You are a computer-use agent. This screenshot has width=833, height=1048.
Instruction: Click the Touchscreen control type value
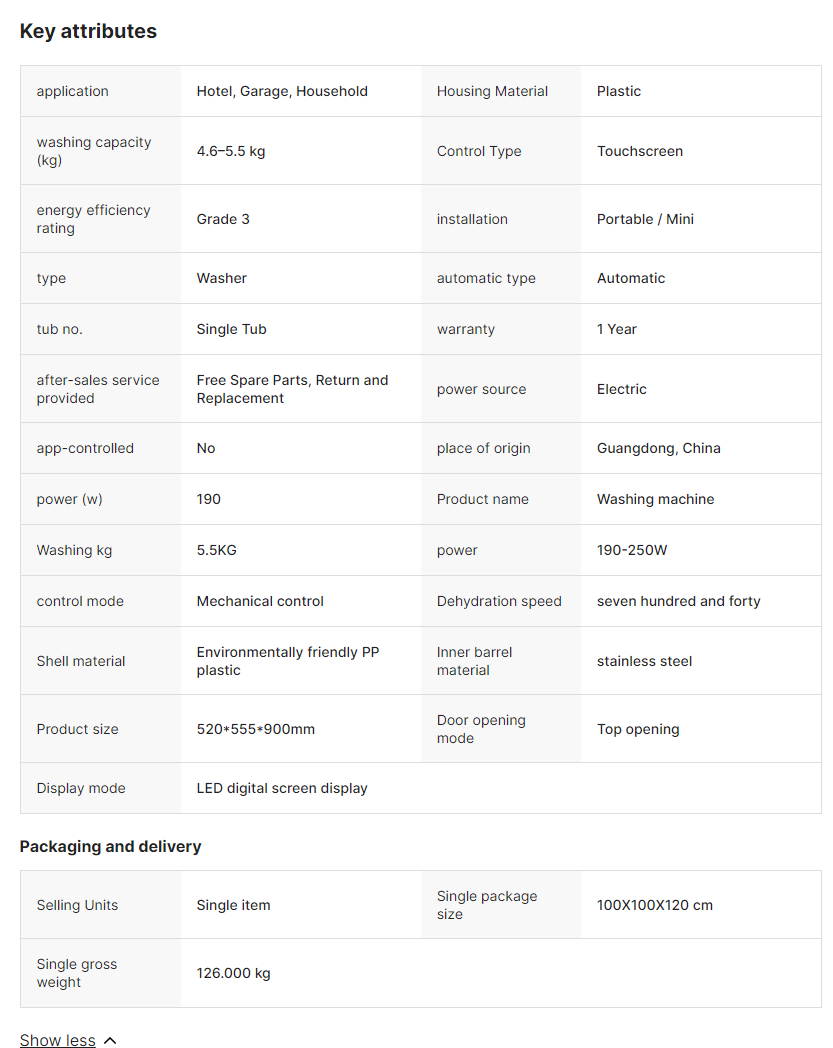coord(640,151)
